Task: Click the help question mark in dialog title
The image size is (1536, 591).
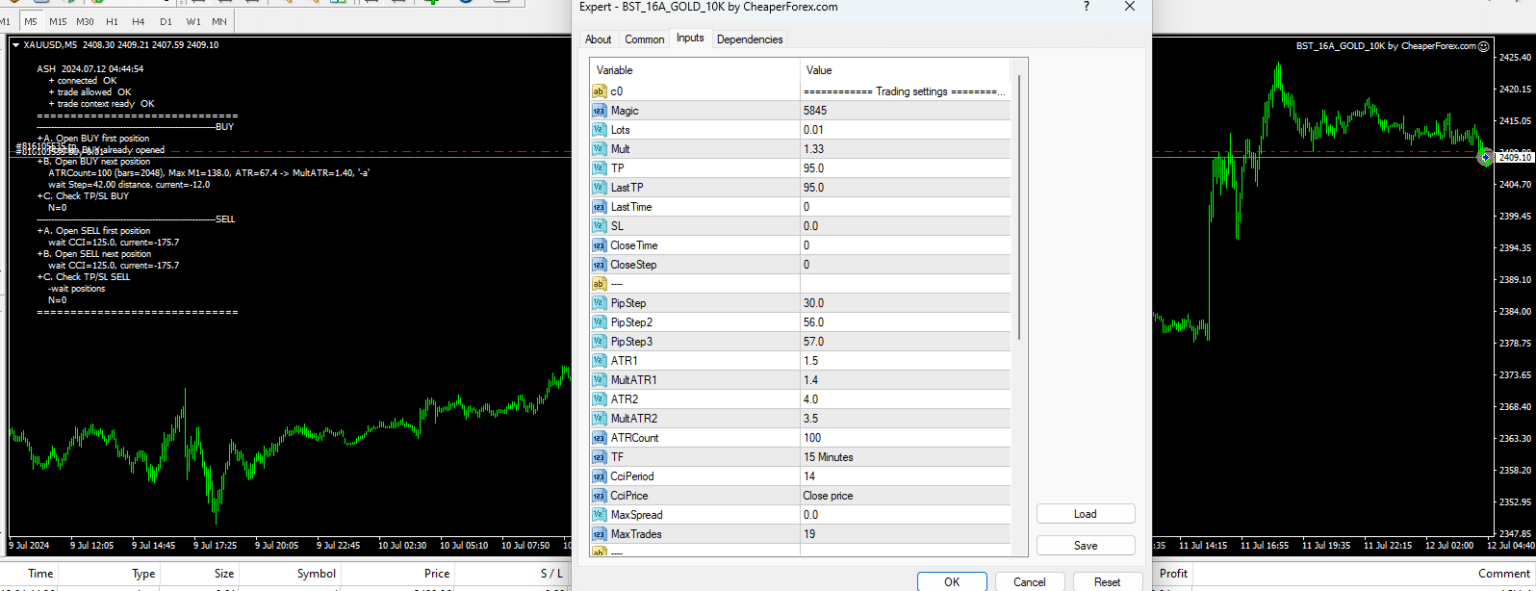Action: click(x=1086, y=7)
